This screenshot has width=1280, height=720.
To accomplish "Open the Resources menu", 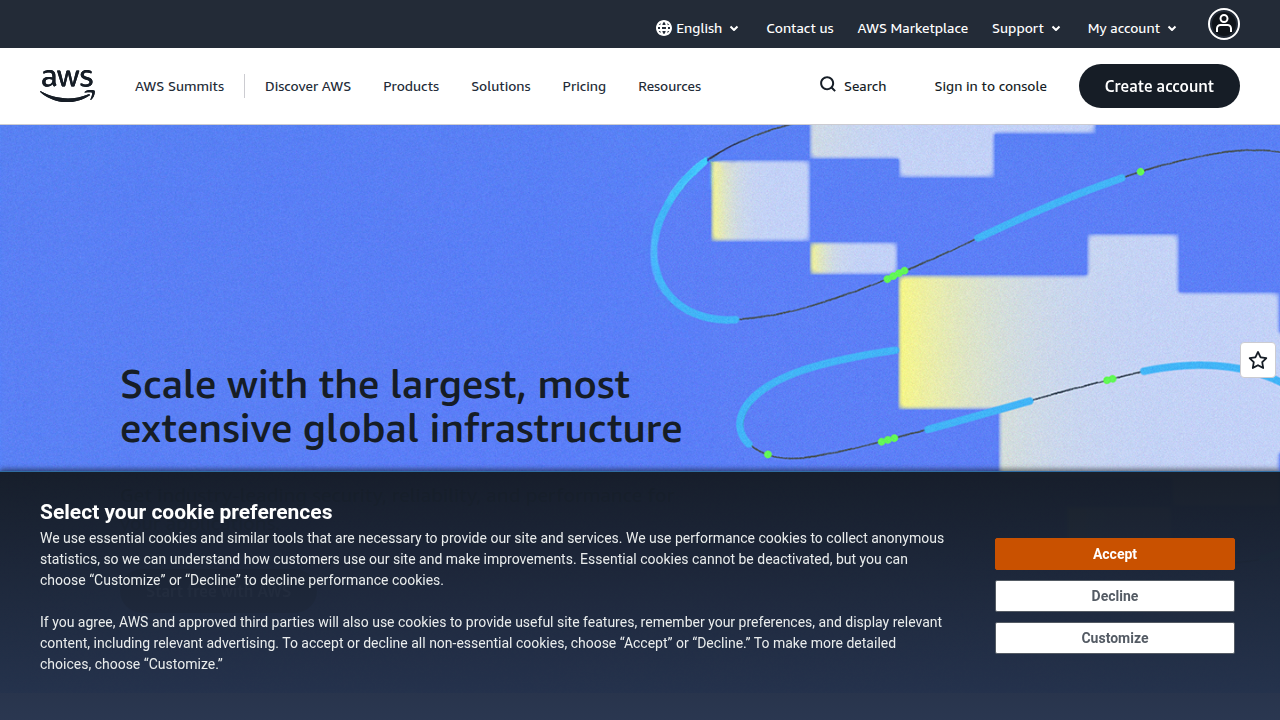I will click(x=670, y=86).
